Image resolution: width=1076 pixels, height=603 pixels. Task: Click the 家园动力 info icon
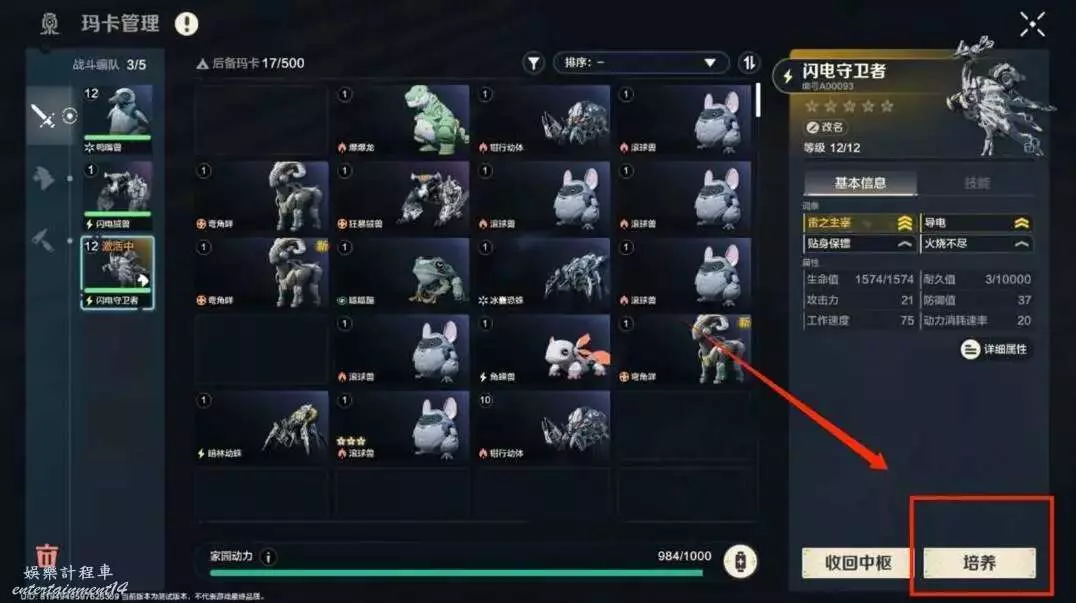point(269,557)
